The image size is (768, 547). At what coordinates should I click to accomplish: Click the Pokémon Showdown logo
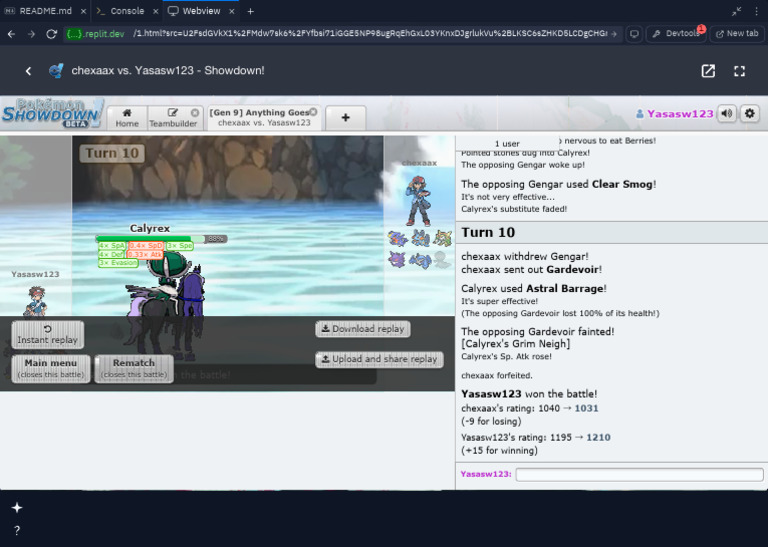tap(52, 112)
